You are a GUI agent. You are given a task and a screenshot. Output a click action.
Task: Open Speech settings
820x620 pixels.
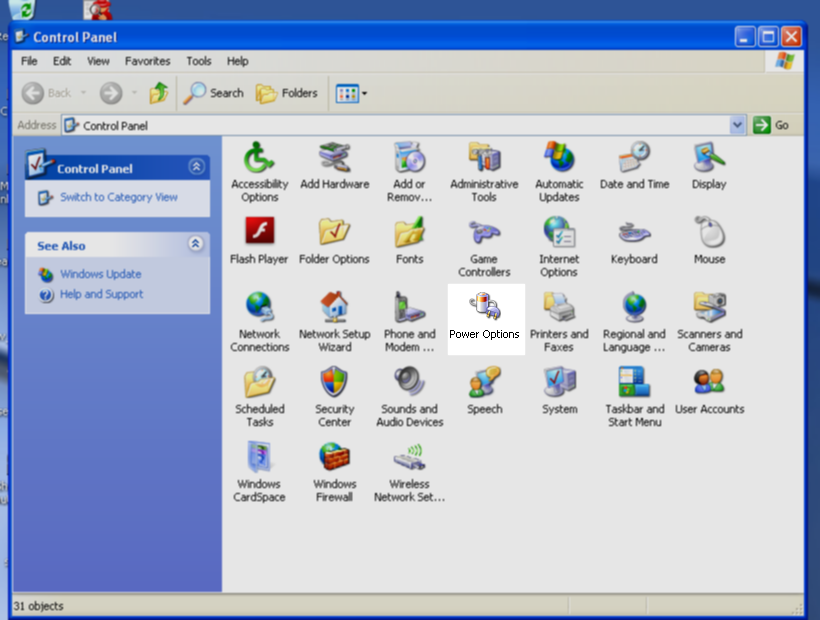[484, 391]
